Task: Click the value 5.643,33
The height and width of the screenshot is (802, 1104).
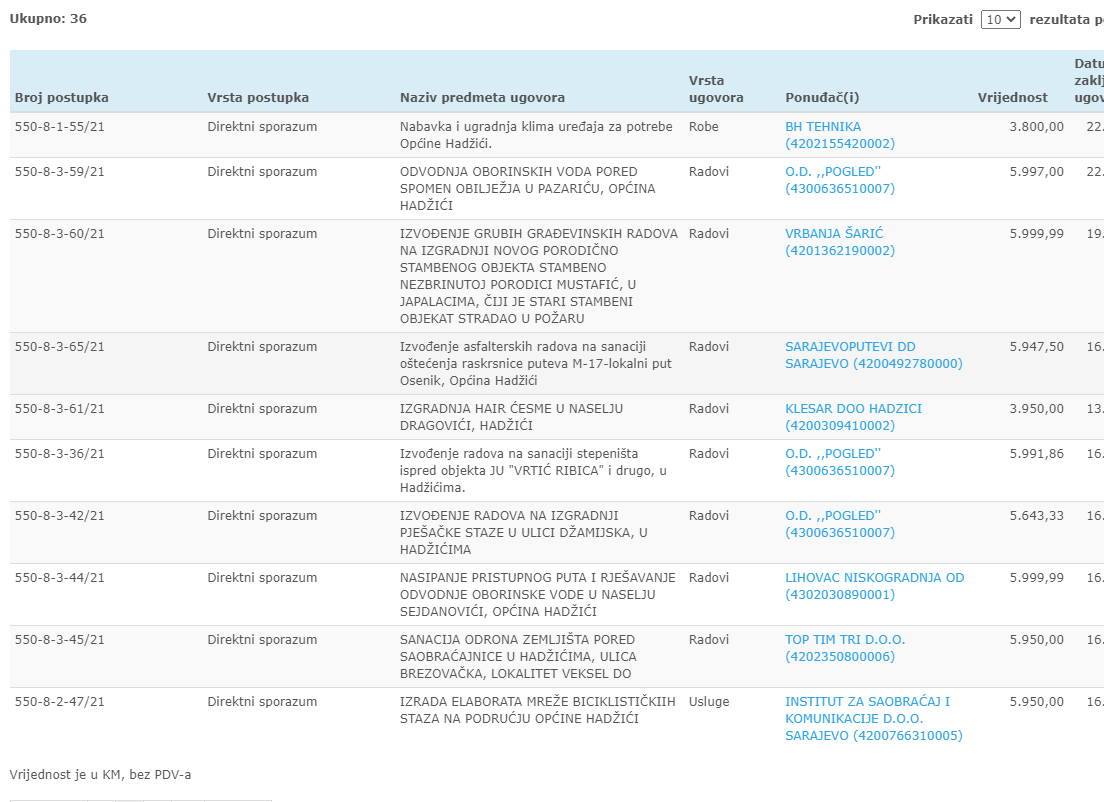Action: (1036, 515)
